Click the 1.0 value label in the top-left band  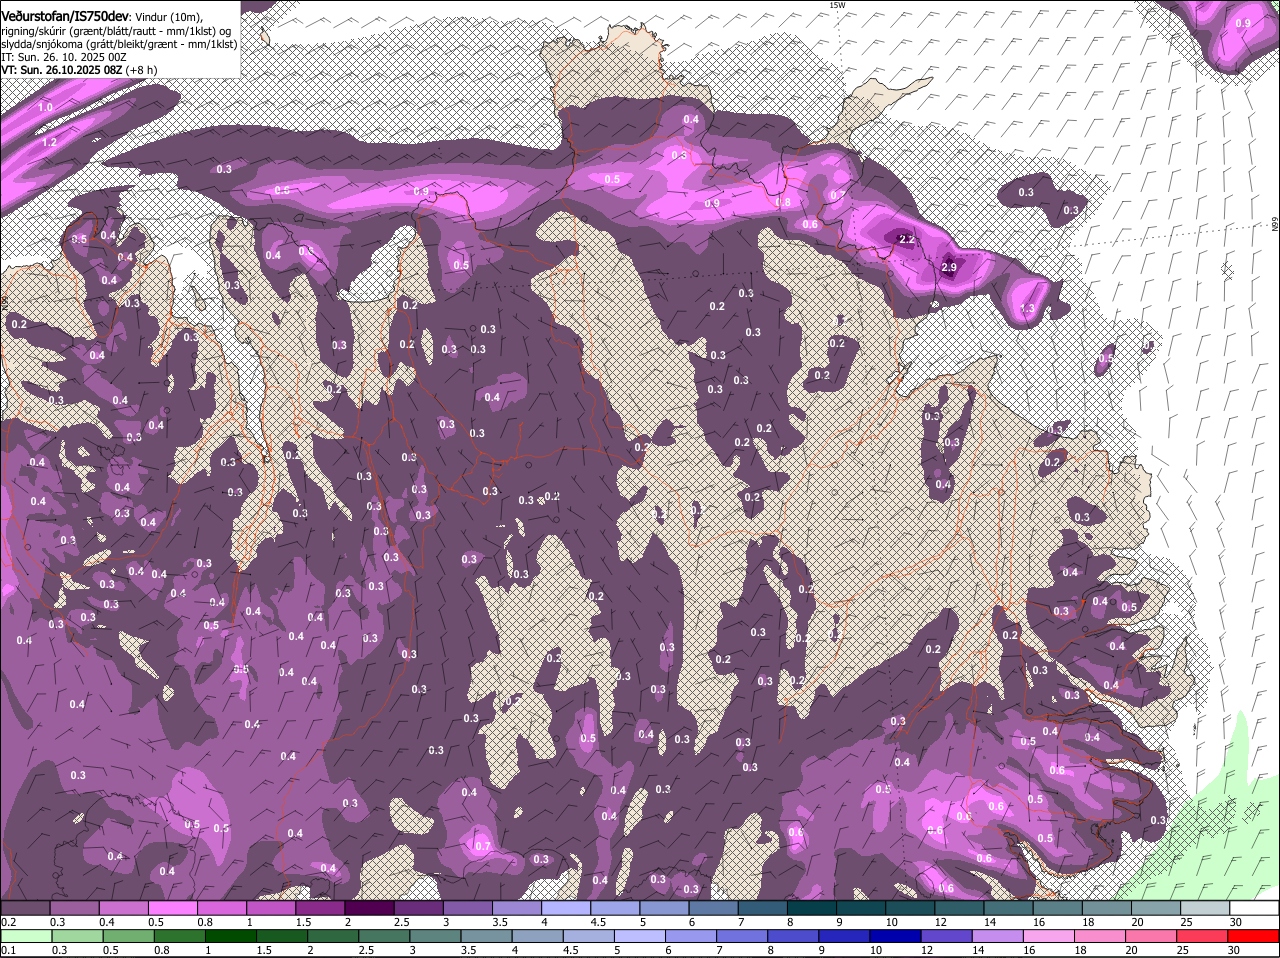(x=45, y=107)
